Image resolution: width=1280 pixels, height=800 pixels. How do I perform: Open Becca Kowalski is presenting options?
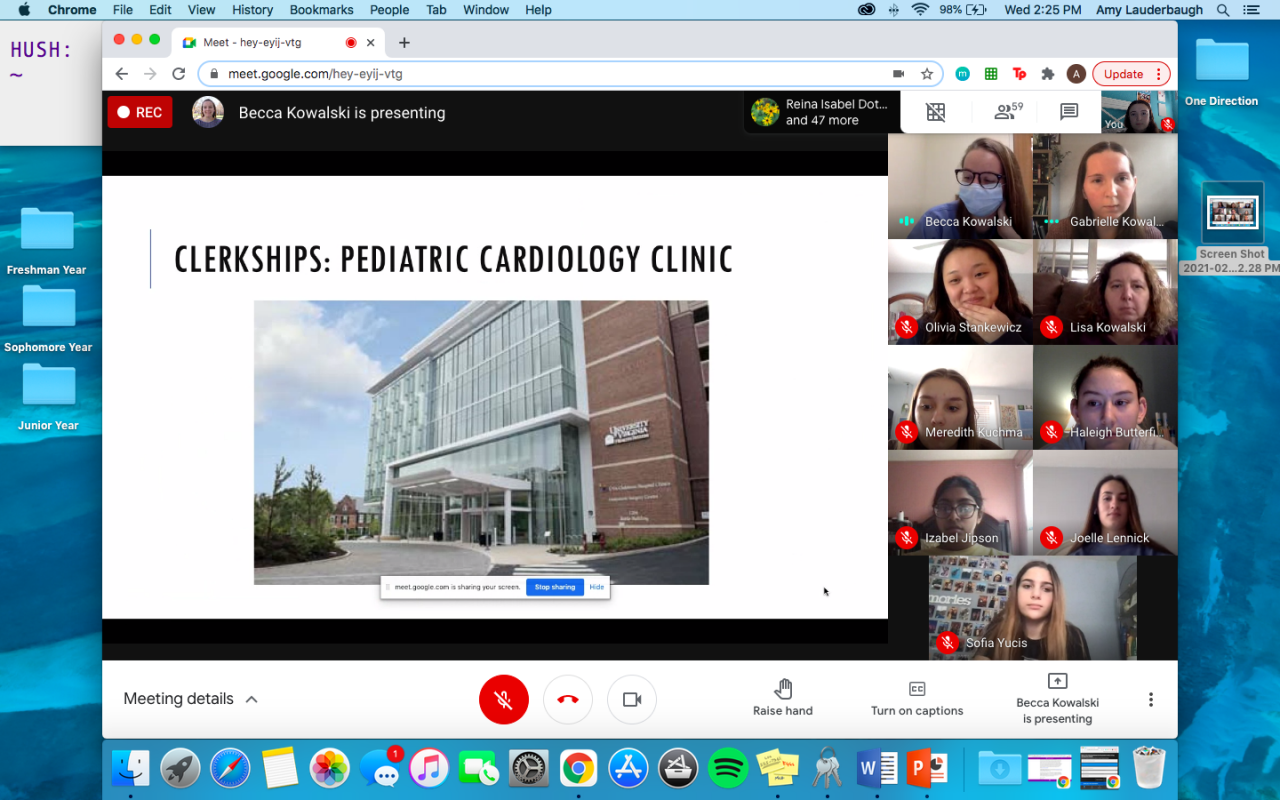click(1057, 698)
